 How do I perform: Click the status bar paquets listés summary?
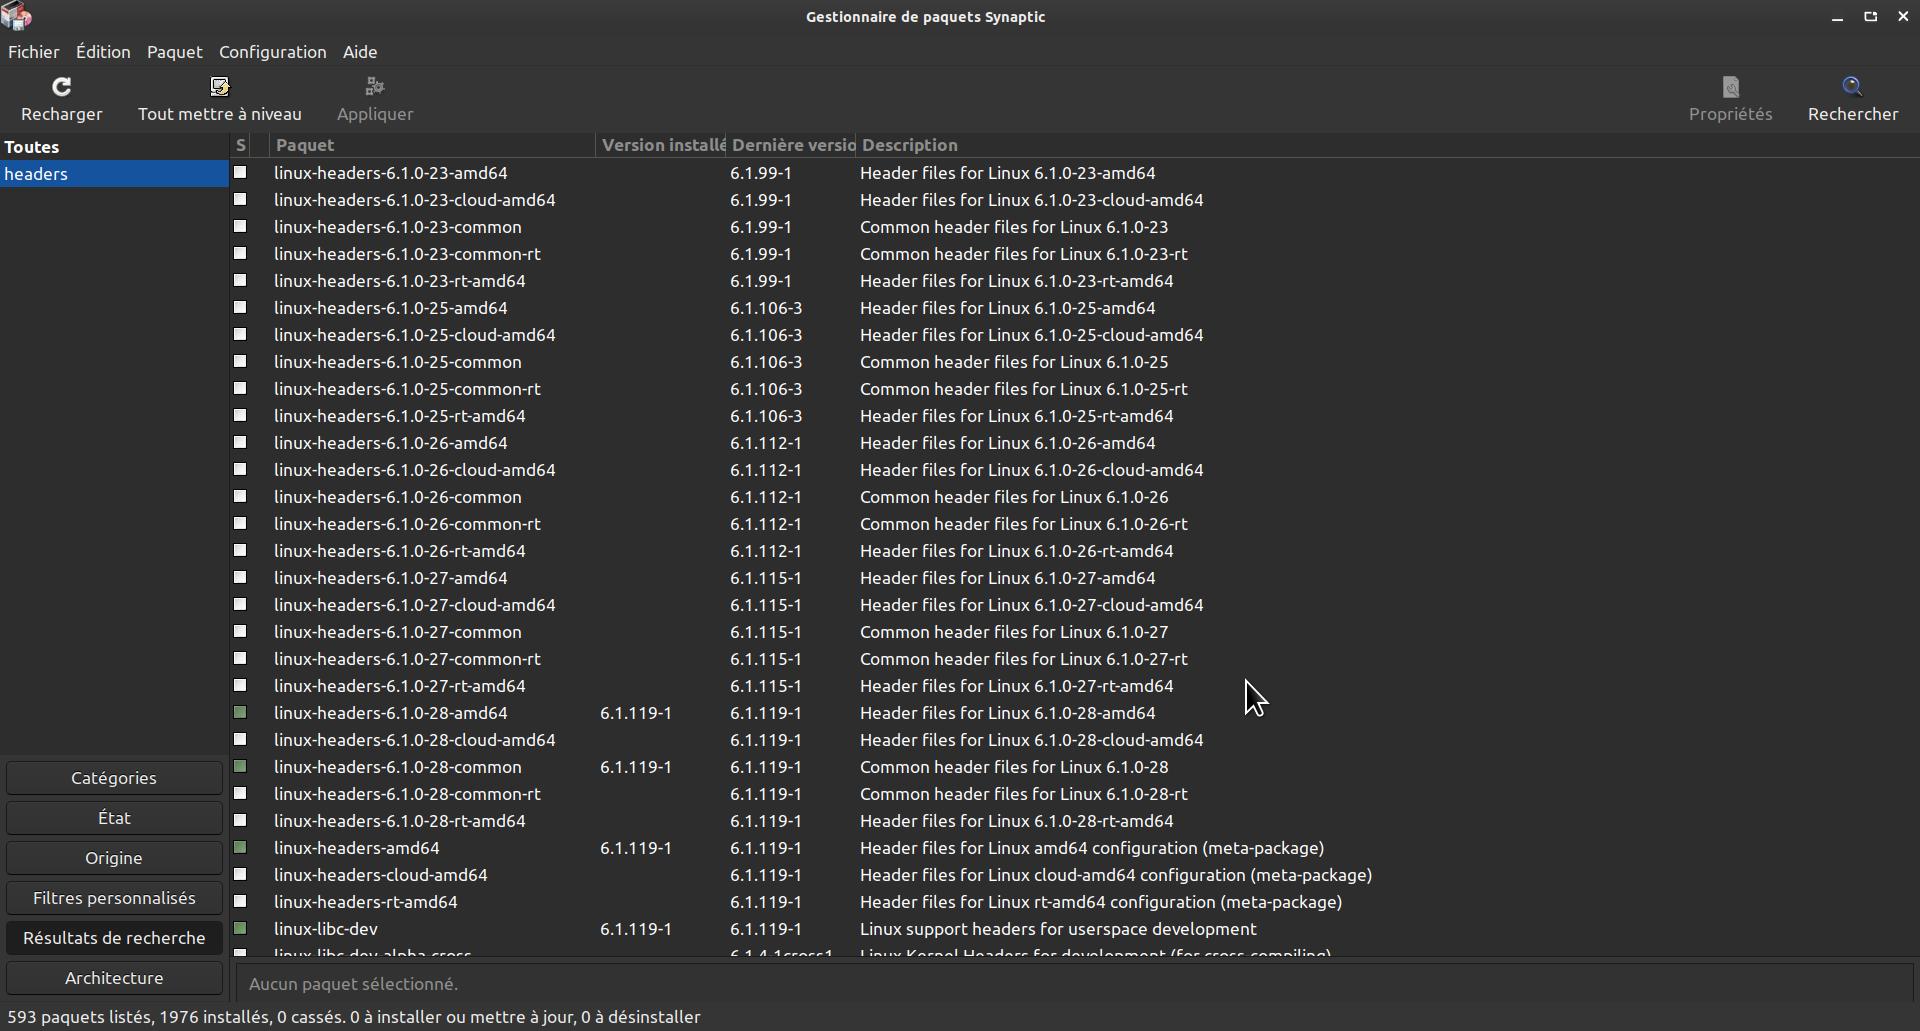pos(354,1017)
